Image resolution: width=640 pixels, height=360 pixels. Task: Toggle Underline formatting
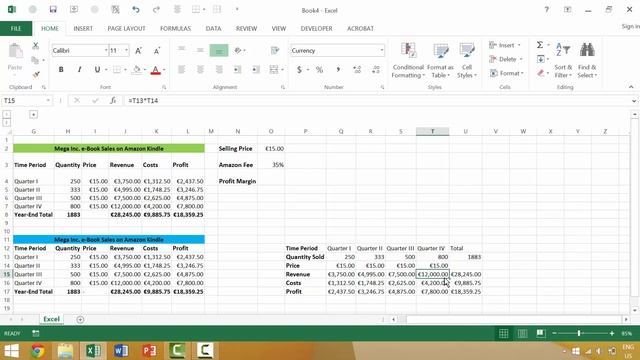tap(97, 70)
